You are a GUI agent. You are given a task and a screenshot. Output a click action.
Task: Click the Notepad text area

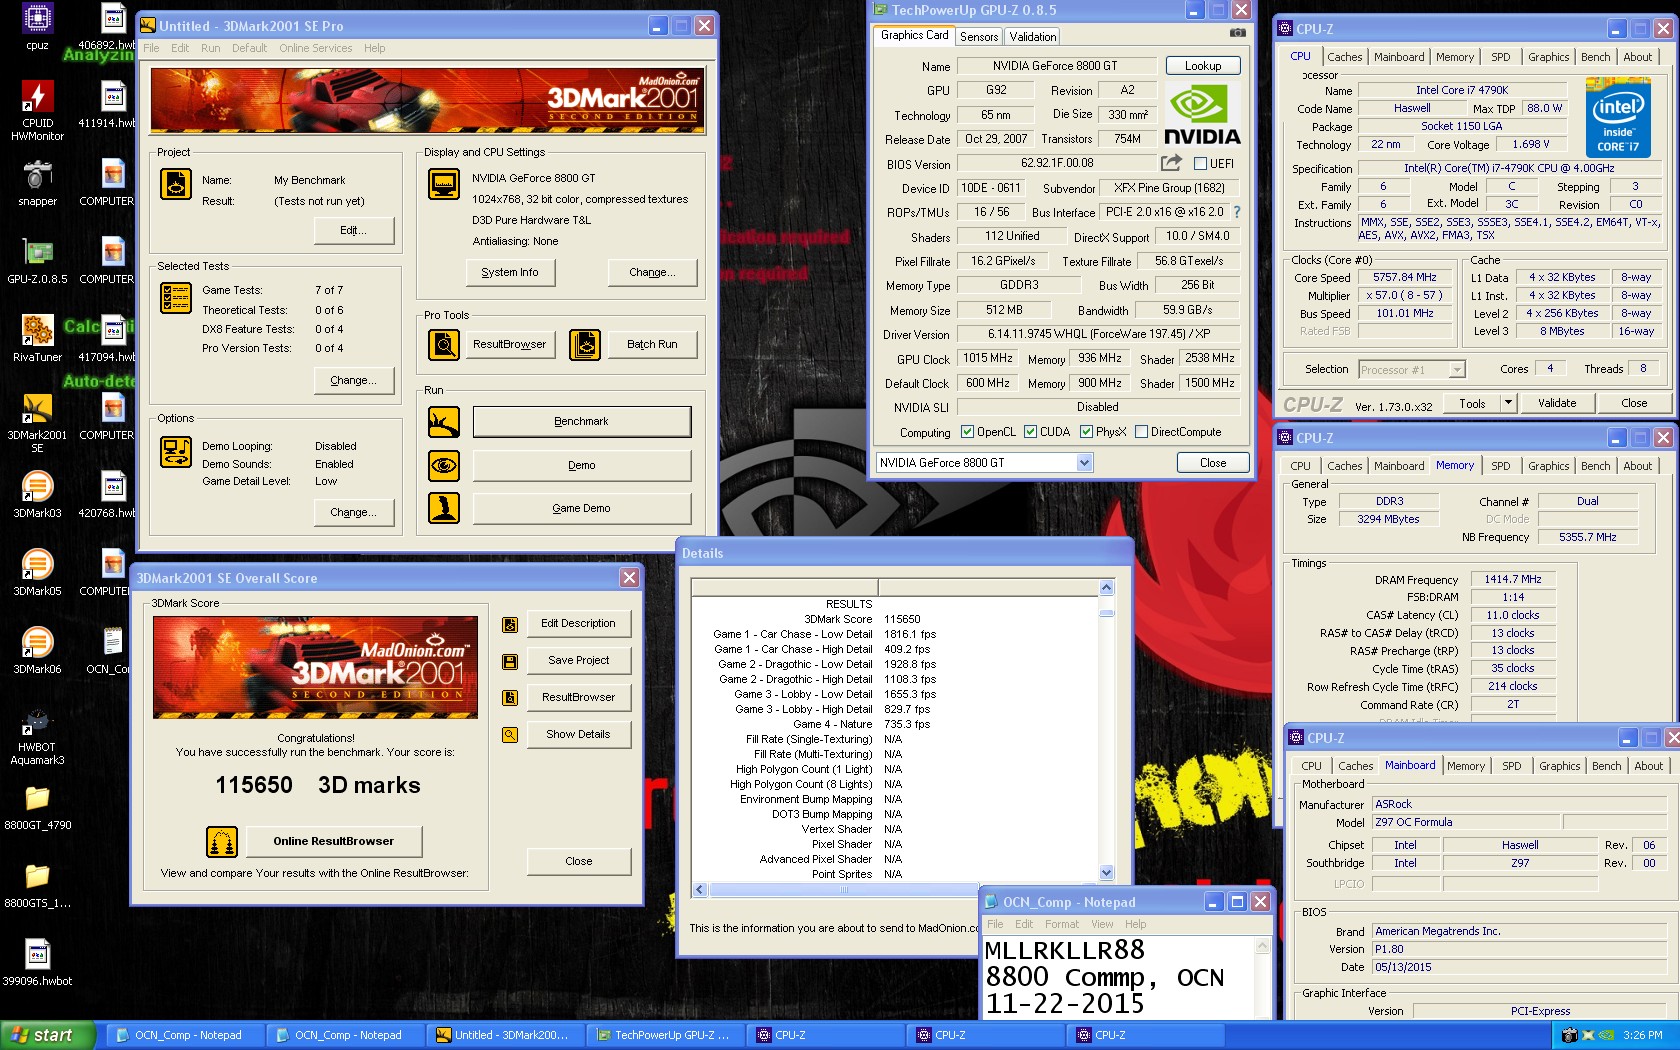pos(1118,976)
